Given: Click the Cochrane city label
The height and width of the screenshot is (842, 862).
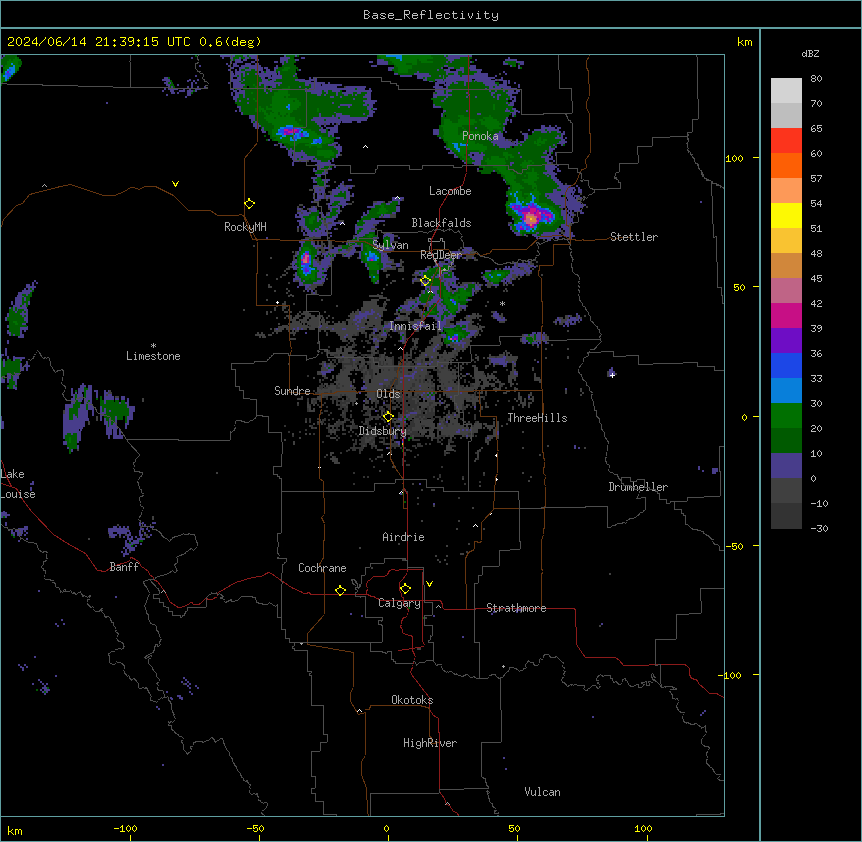Looking at the screenshot, I should (x=322, y=568).
